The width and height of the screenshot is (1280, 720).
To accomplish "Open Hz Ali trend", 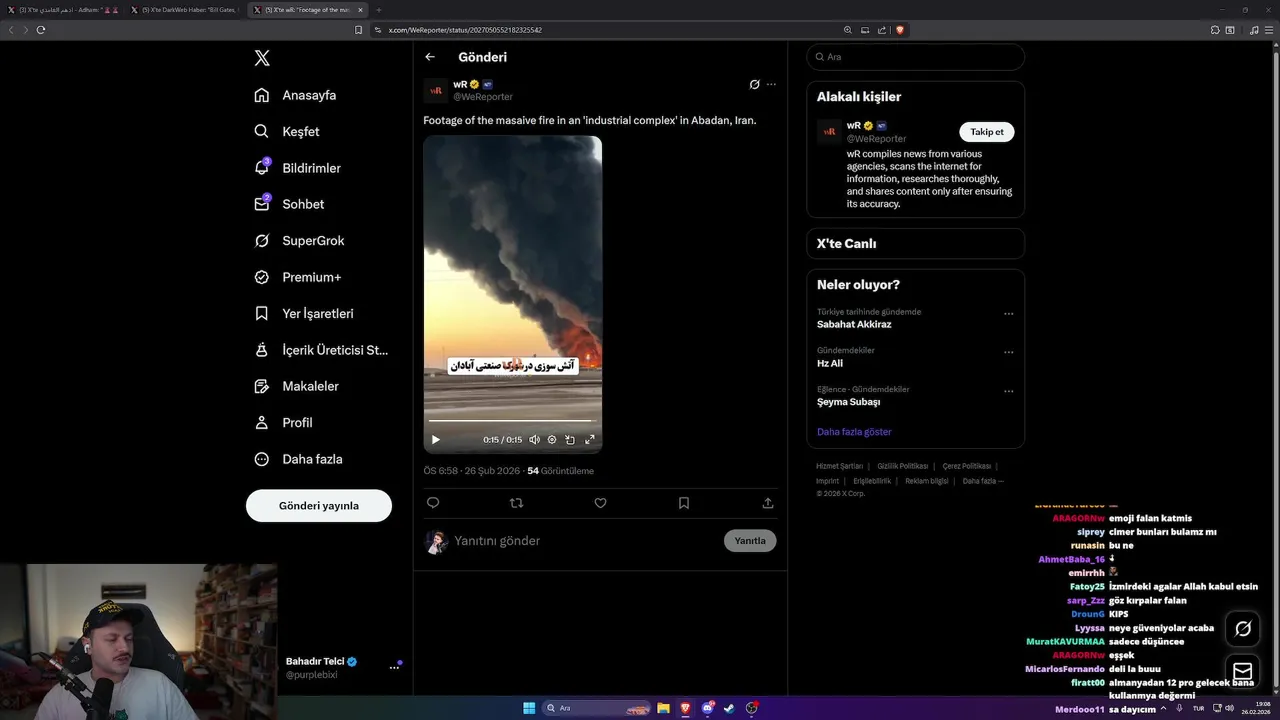I will click(830, 363).
